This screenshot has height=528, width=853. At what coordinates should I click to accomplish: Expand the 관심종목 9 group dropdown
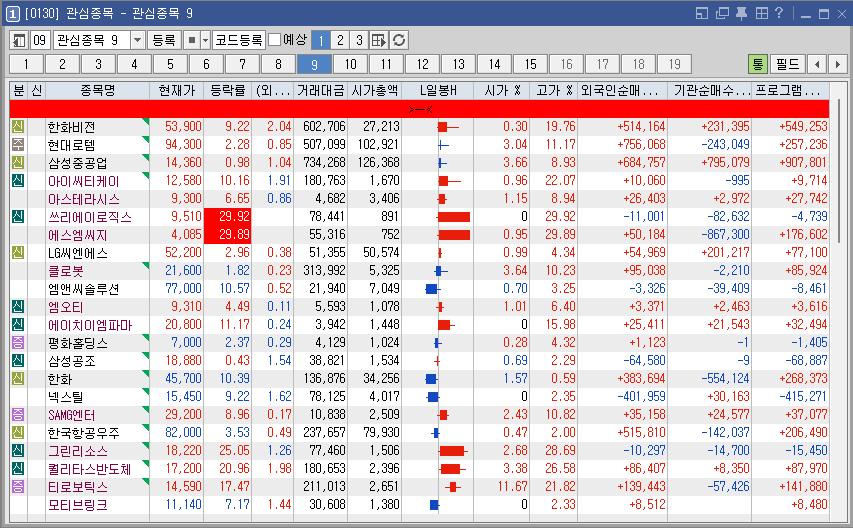[x=137, y=40]
